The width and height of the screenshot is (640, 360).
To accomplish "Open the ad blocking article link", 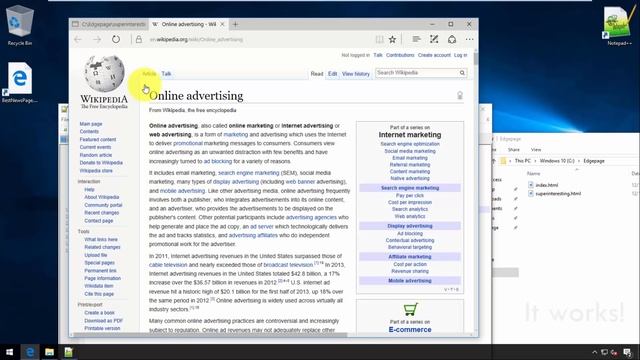I will pos(218,161).
